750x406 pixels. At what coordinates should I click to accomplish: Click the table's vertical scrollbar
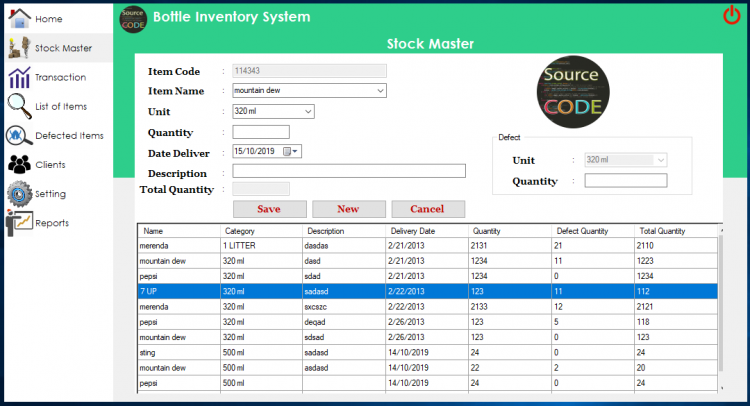(721, 303)
